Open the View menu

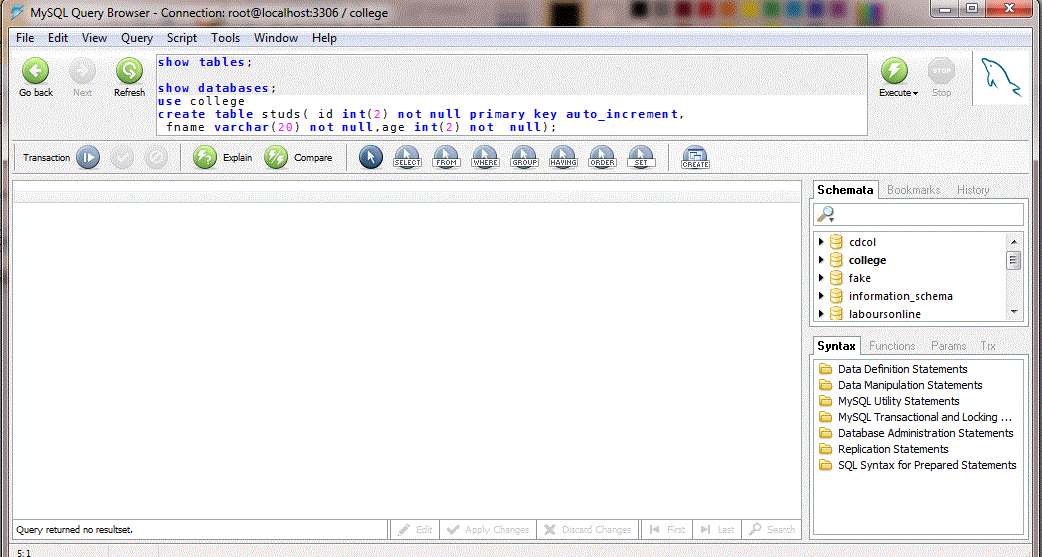point(94,38)
